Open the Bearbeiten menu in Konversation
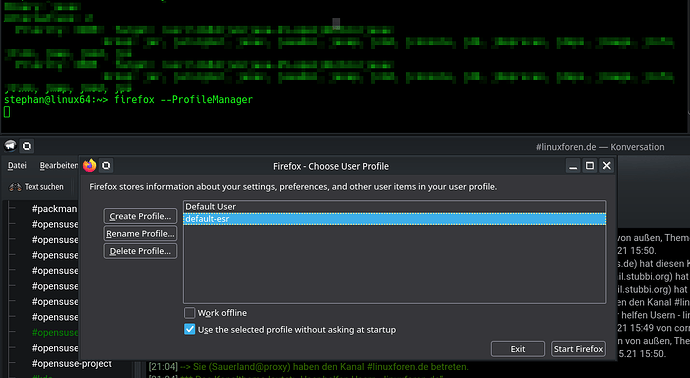Image resolution: width=690 pixels, height=378 pixels. 59,165
